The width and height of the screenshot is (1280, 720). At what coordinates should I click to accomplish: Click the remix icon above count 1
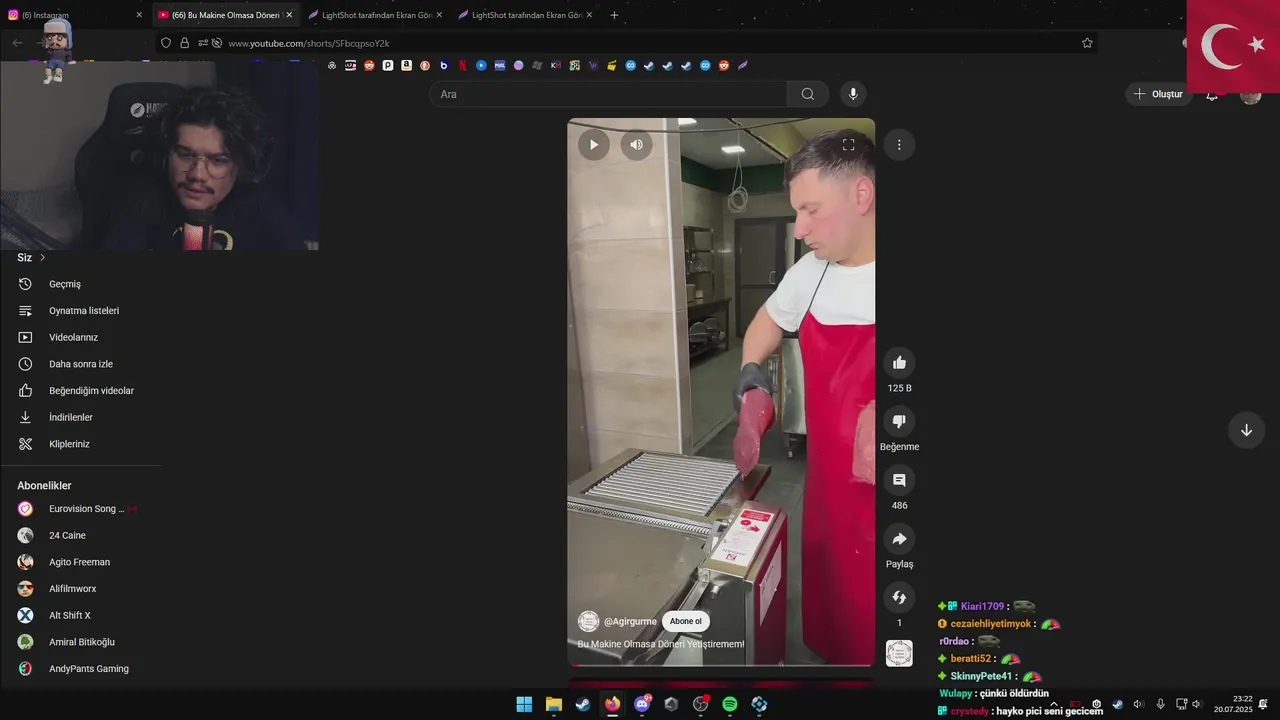coord(899,598)
